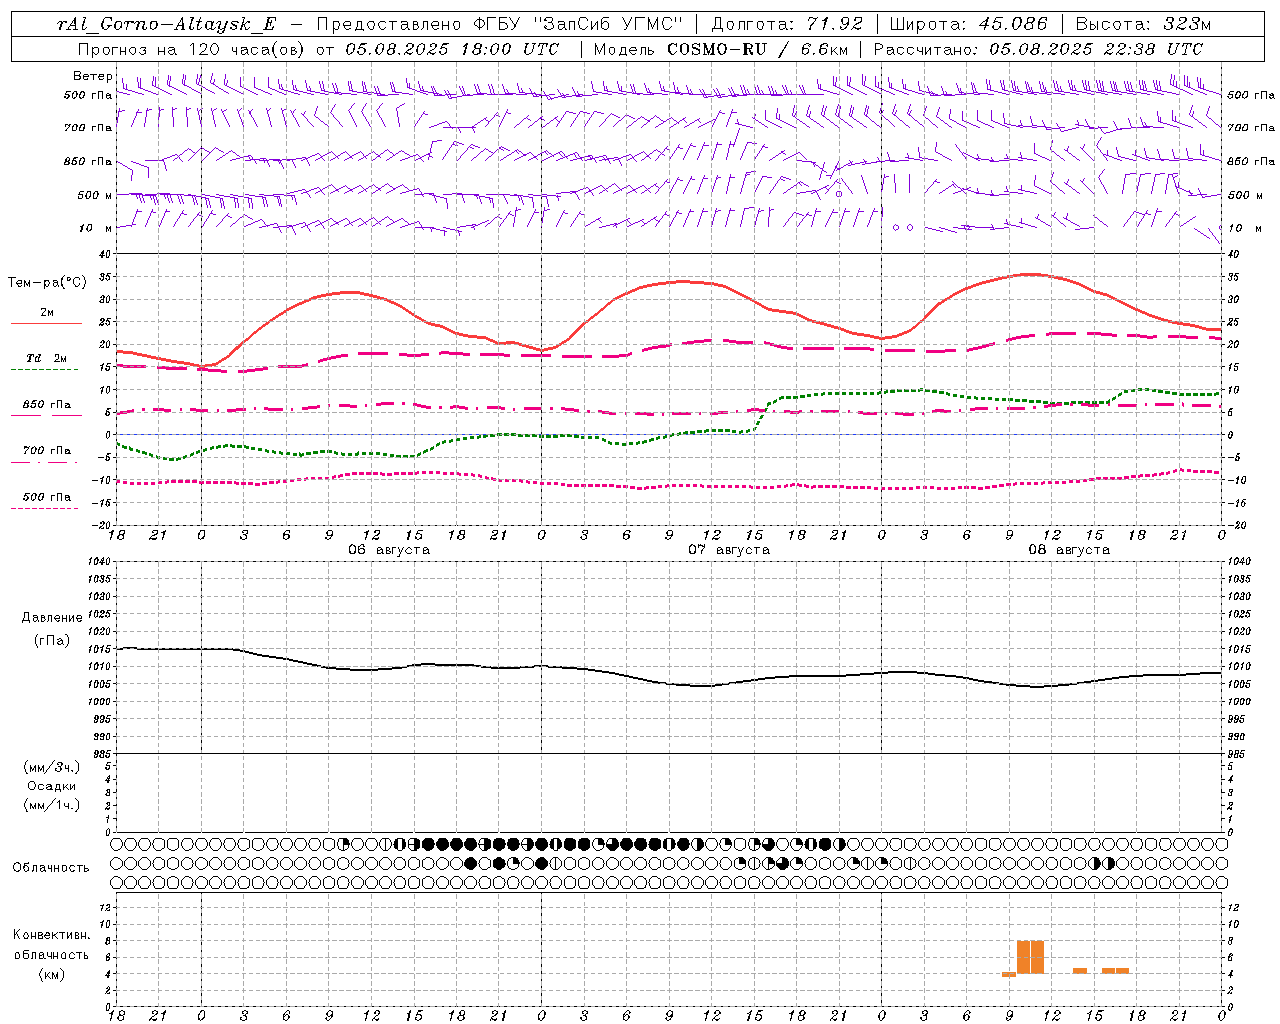This screenshot has width=1280, height=1024.
Task: Click the 500 гПа temperature legend entry
Action: click(x=47, y=497)
